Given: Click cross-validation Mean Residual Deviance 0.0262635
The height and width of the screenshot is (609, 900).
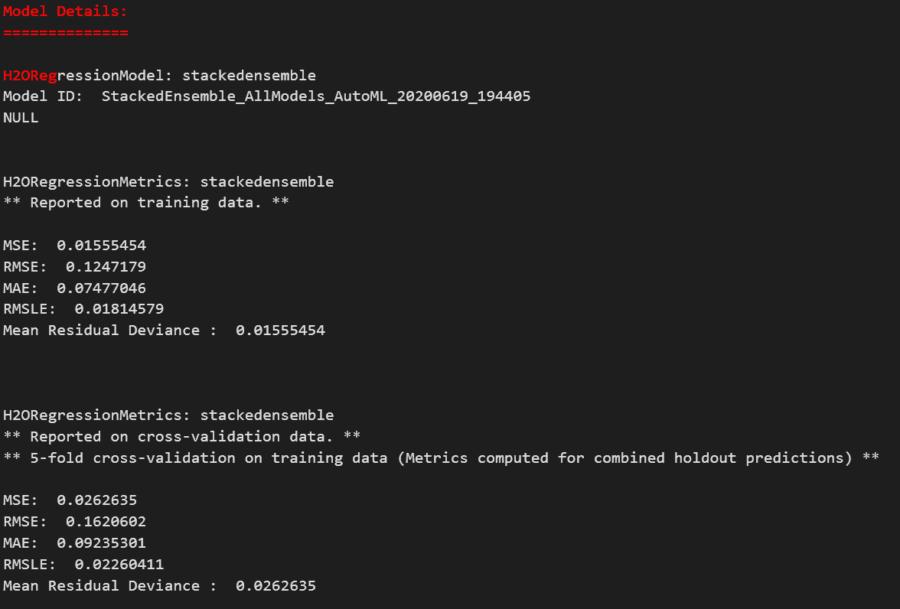Looking at the screenshot, I should (275, 585).
